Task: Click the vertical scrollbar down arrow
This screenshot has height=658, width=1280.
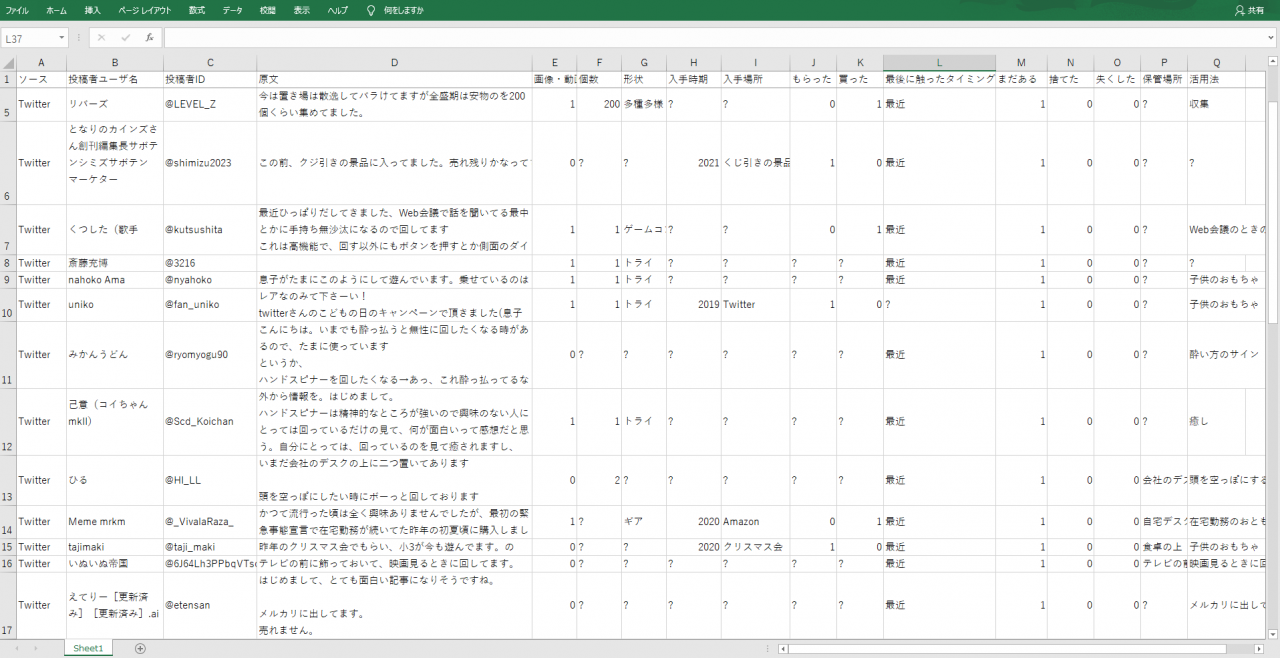Action: coord(1273,633)
